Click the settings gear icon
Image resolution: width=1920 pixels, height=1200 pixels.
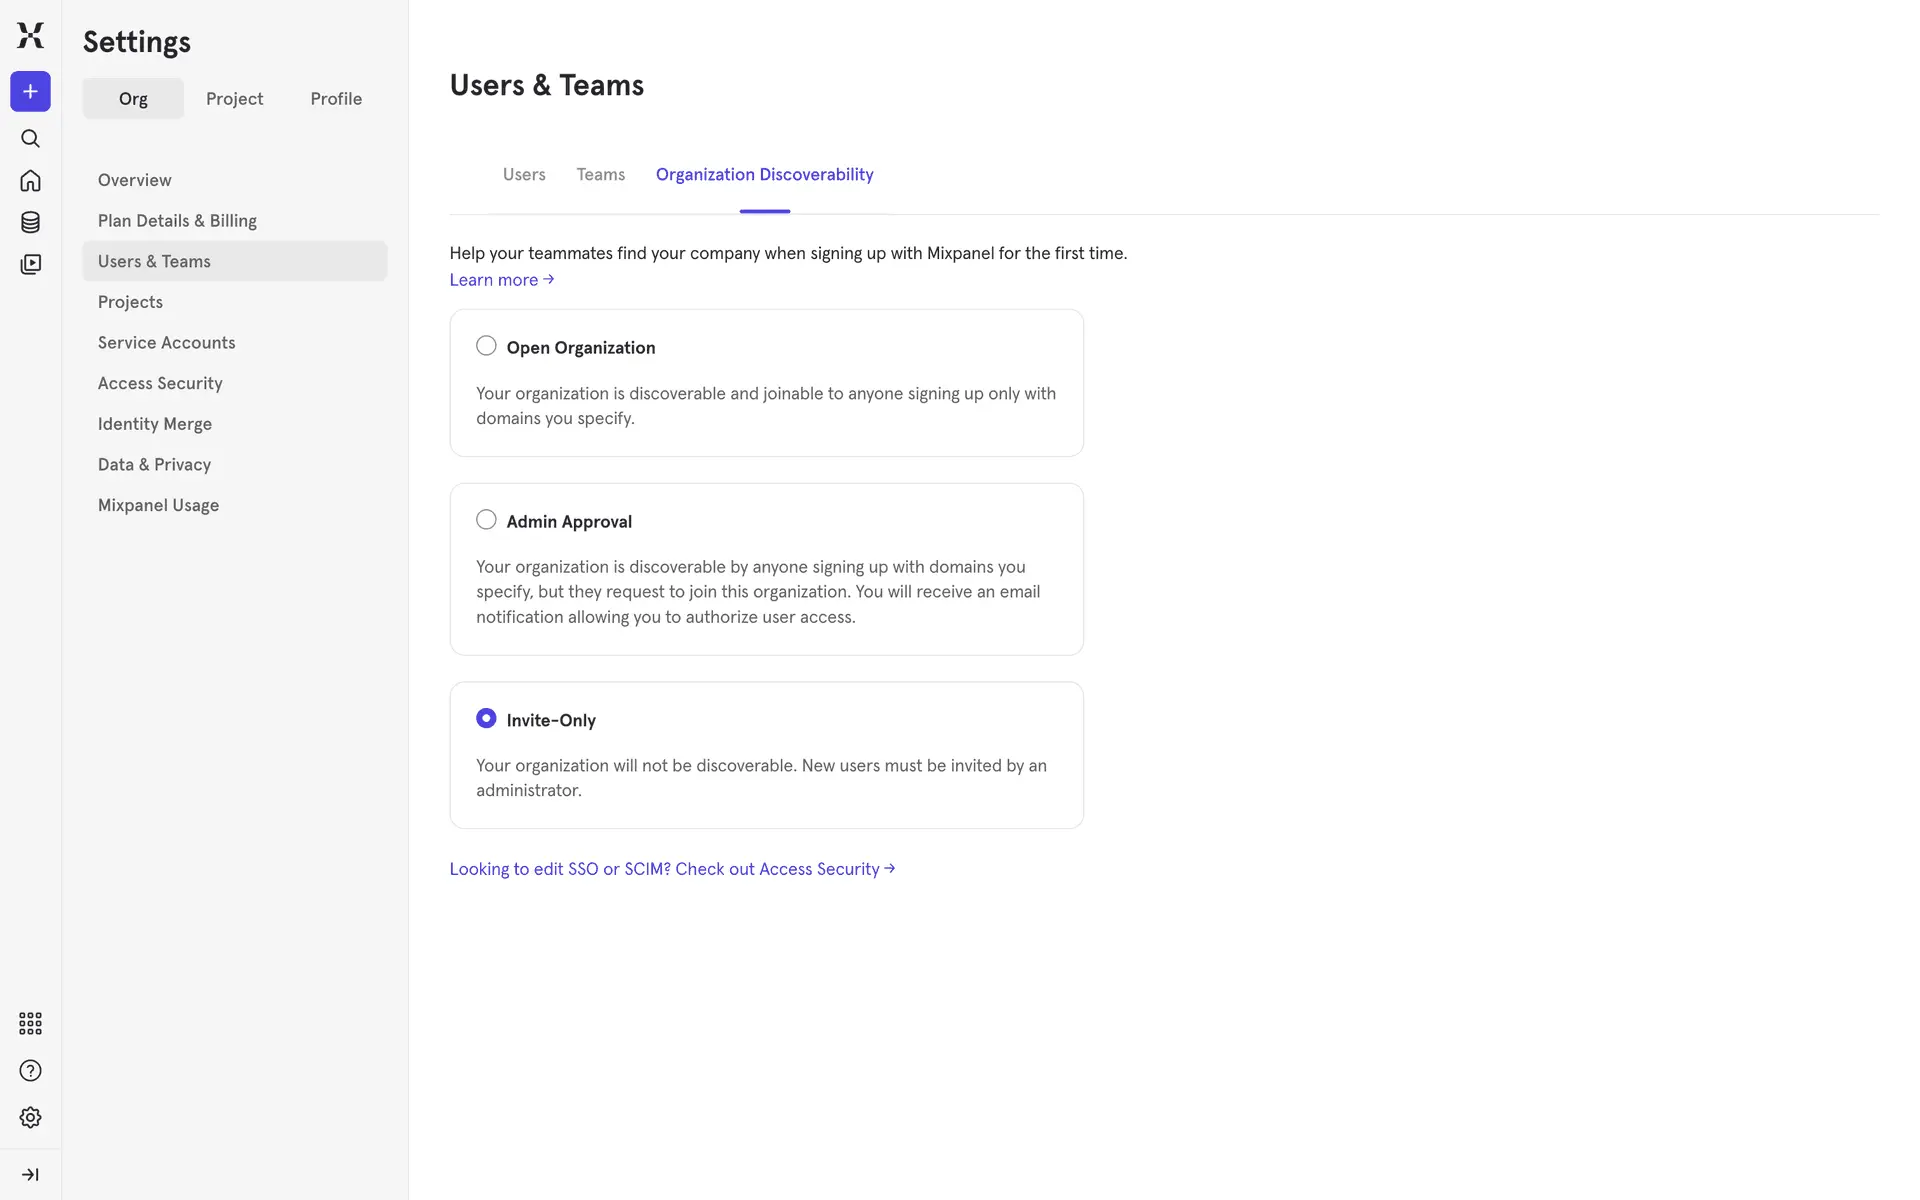30,1117
